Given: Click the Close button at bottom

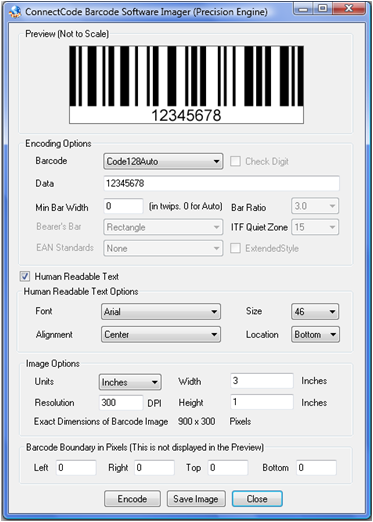Looking at the screenshot, I should 257,499.
